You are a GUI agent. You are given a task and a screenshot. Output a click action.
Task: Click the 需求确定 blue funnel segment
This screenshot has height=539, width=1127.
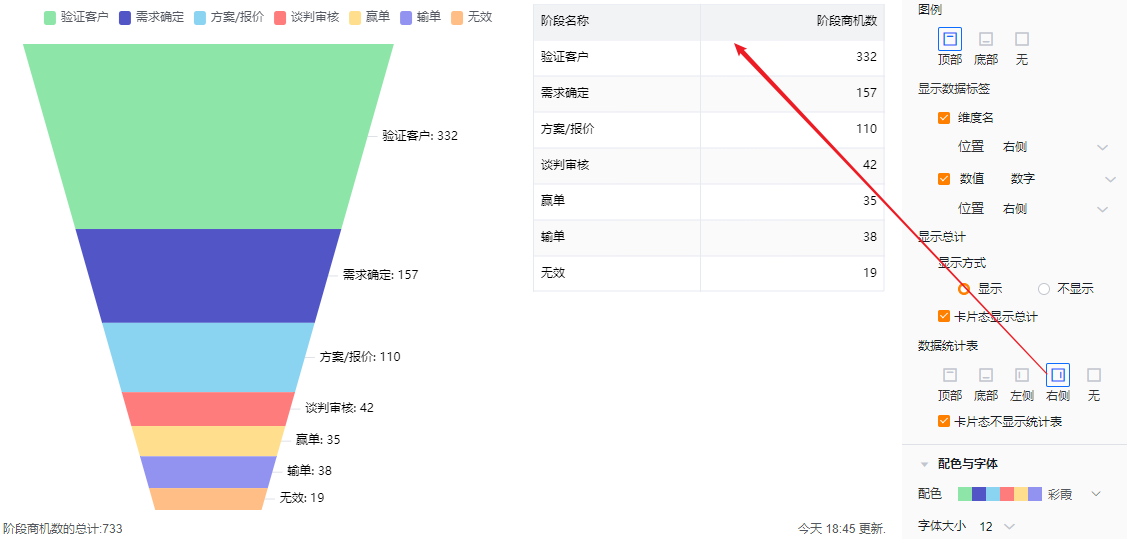(208, 276)
